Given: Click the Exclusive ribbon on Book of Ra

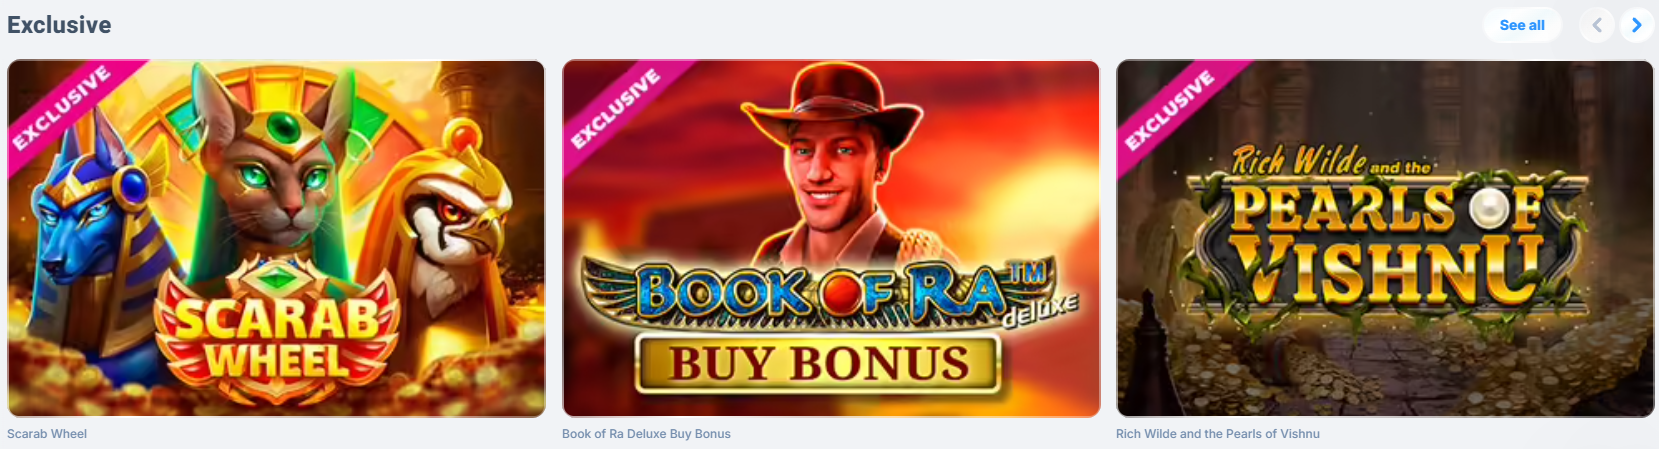Looking at the screenshot, I should click(x=617, y=107).
